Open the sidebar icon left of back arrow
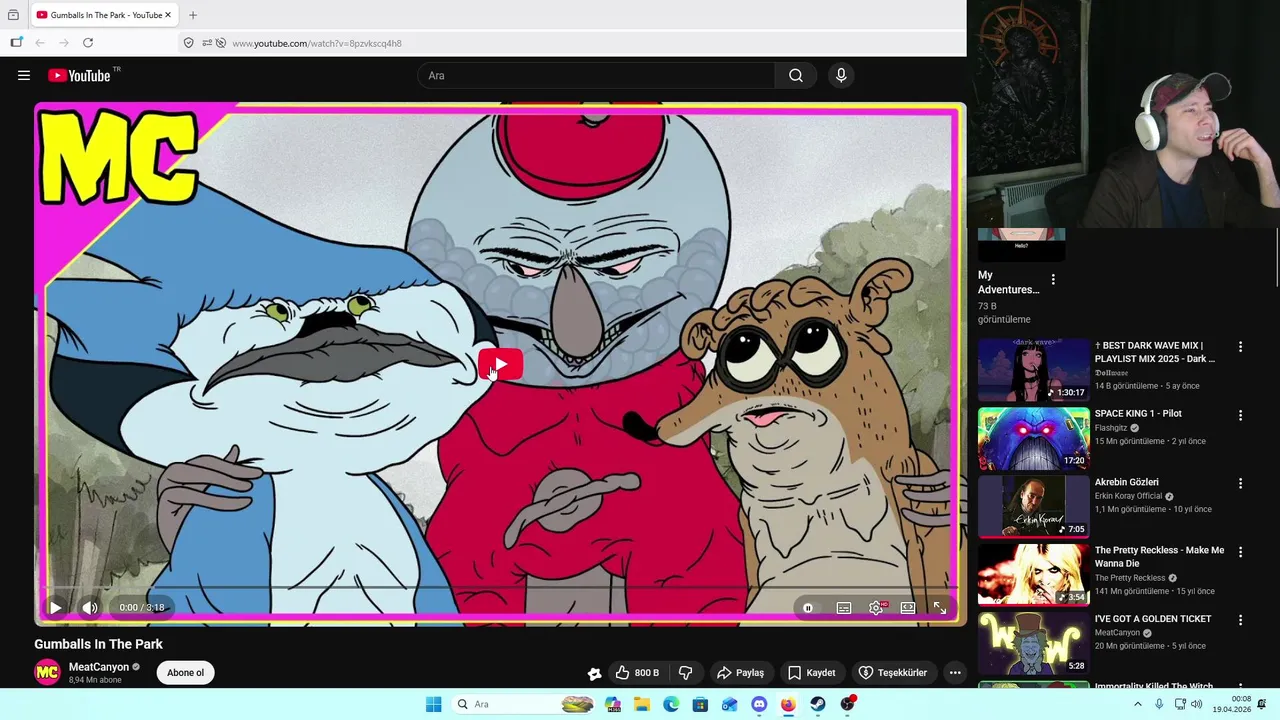The height and width of the screenshot is (720, 1280). point(16,43)
